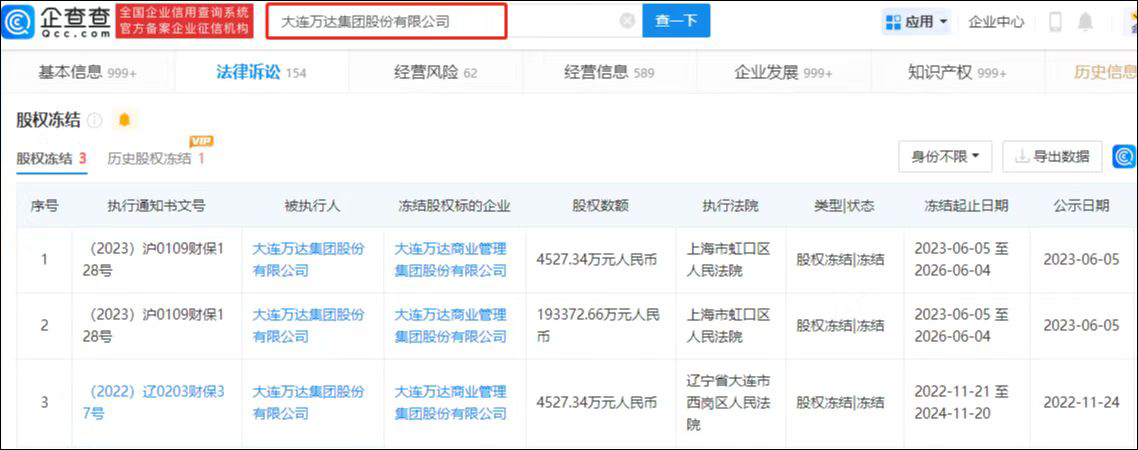Click the 193372.66万元人民币 amount cell
This screenshot has width=1138, height=450.
pos(598,325)
